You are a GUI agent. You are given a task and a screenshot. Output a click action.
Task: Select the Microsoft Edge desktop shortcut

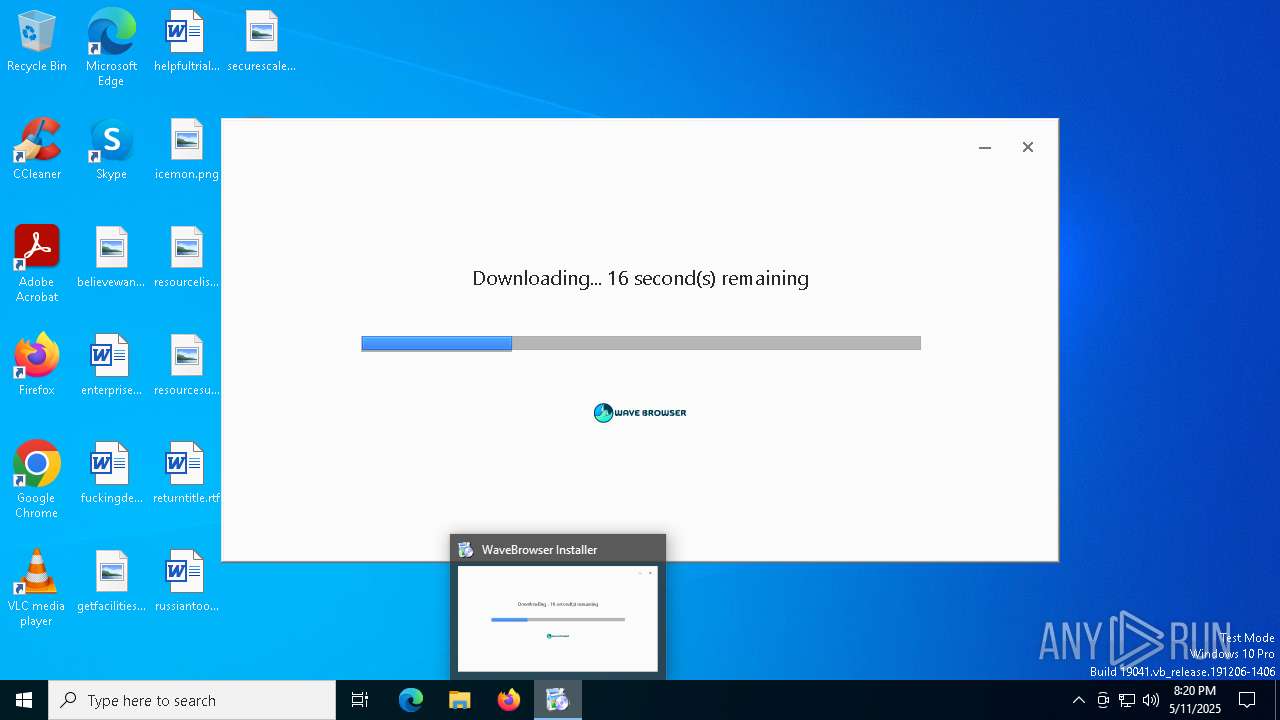[111, 48]
